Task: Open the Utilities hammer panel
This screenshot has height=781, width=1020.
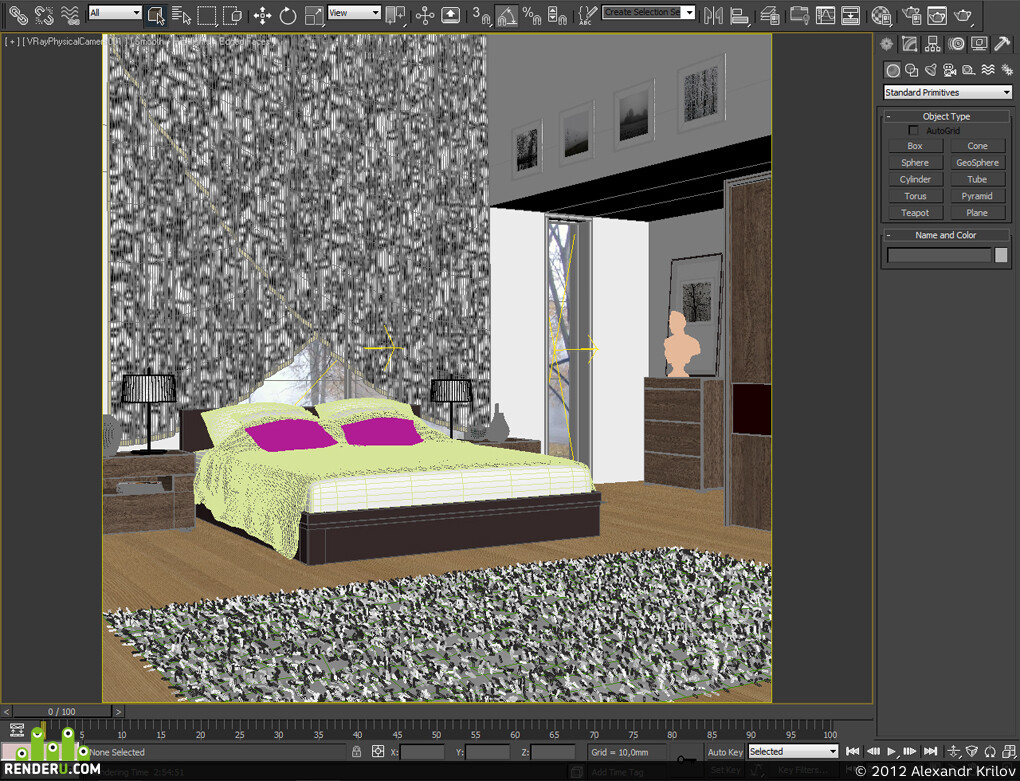Action: 1002,44
